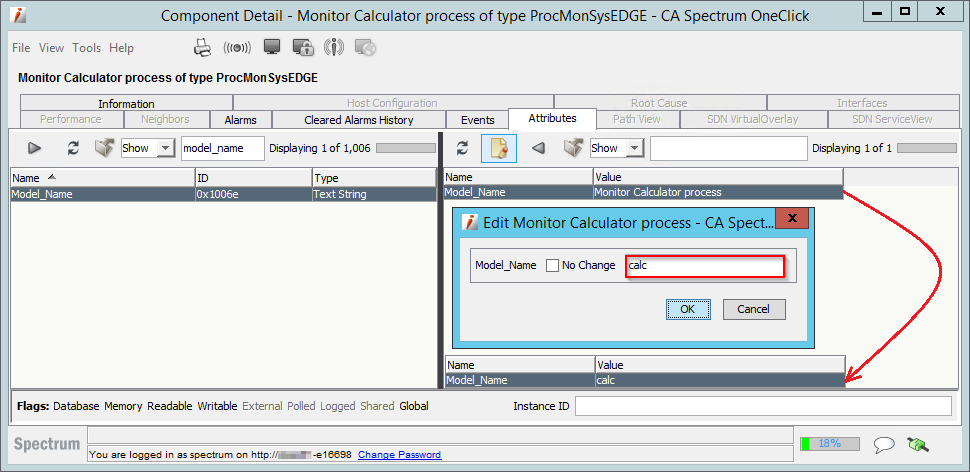The image size is (970, 472).
Task: Click the ID column header
Action: (x=254, y=178)
